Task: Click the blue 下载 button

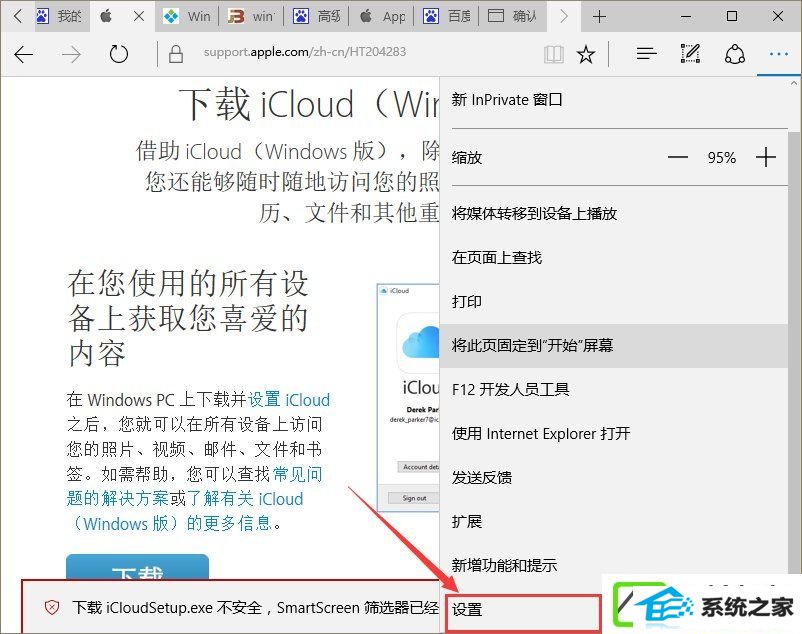Action: 138,567
